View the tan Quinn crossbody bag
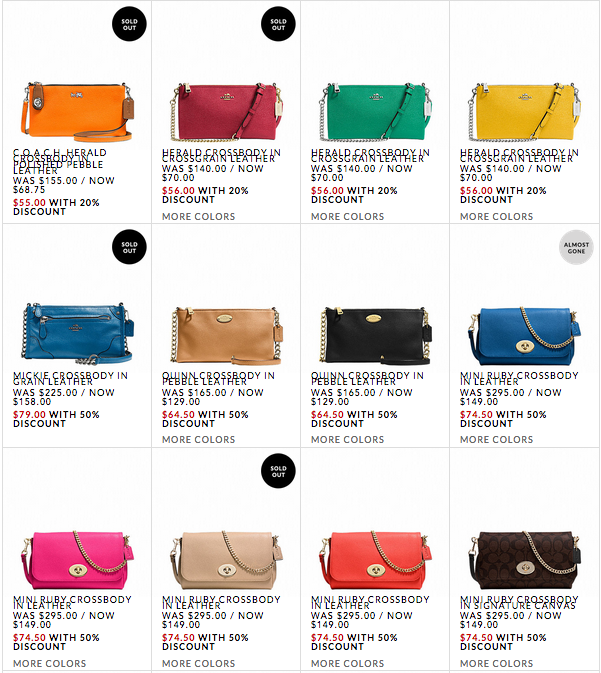The width and height of the screenshot is (601, 673). pos(226,335)
